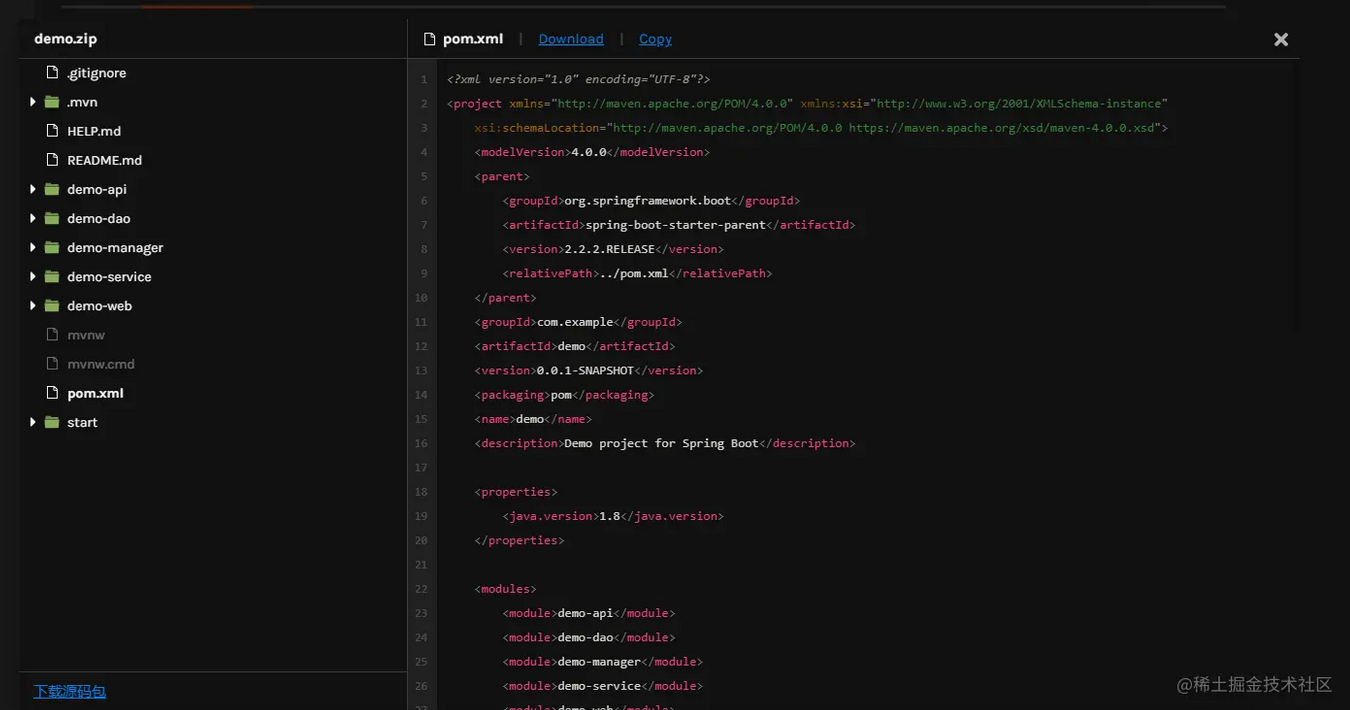The height and width of the screenshot is (710, 1350).
Task: Select the demo-service folder name
Action: (x=110, y=276)
